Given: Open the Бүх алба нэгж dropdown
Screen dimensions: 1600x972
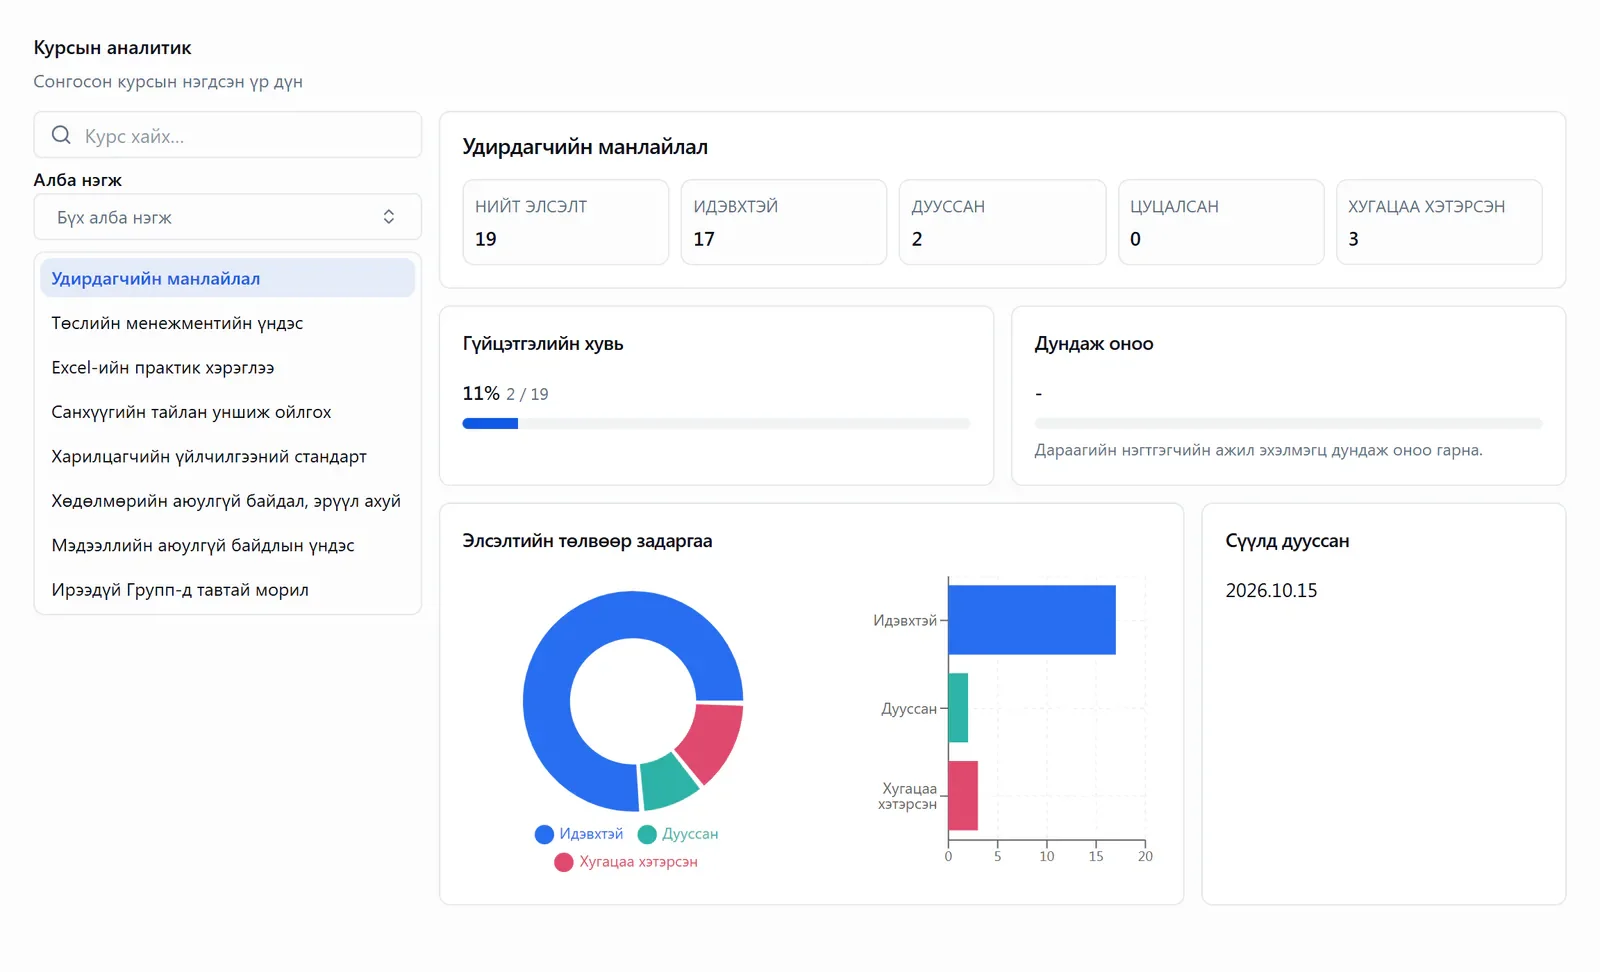Looking at the screenshot, I should tap(228, 217).
